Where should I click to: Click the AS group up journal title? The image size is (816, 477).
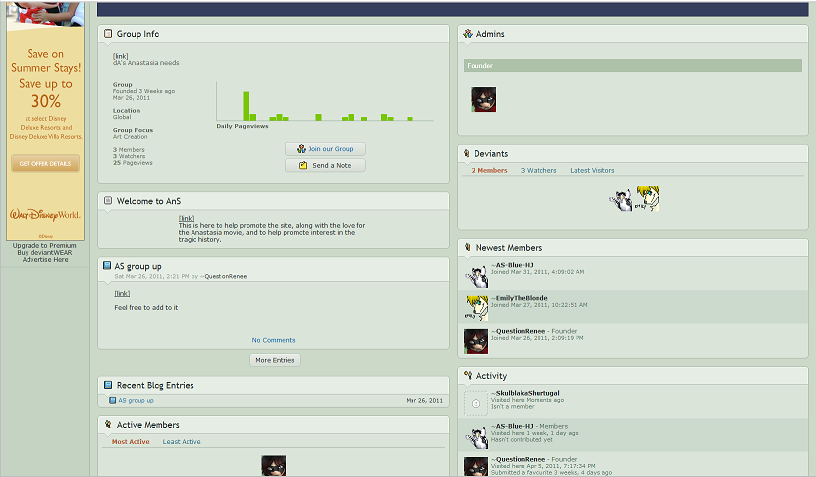click(x=138, y=266)
